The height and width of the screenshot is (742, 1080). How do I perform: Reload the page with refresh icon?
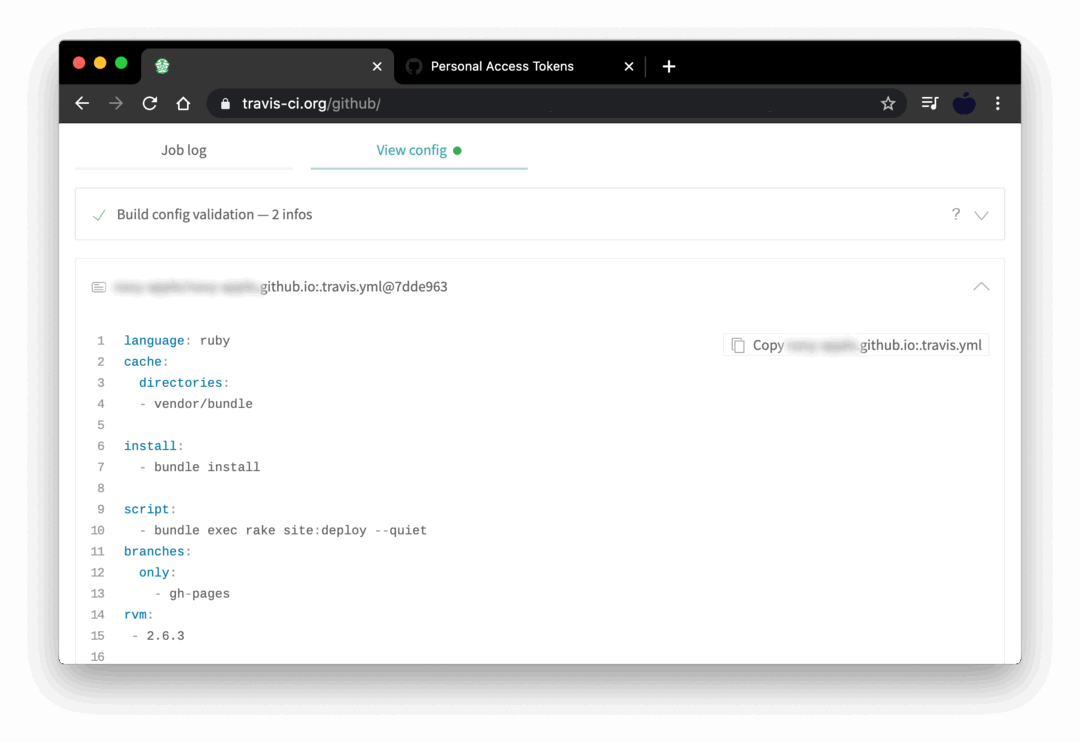click(x=150, y=103)
